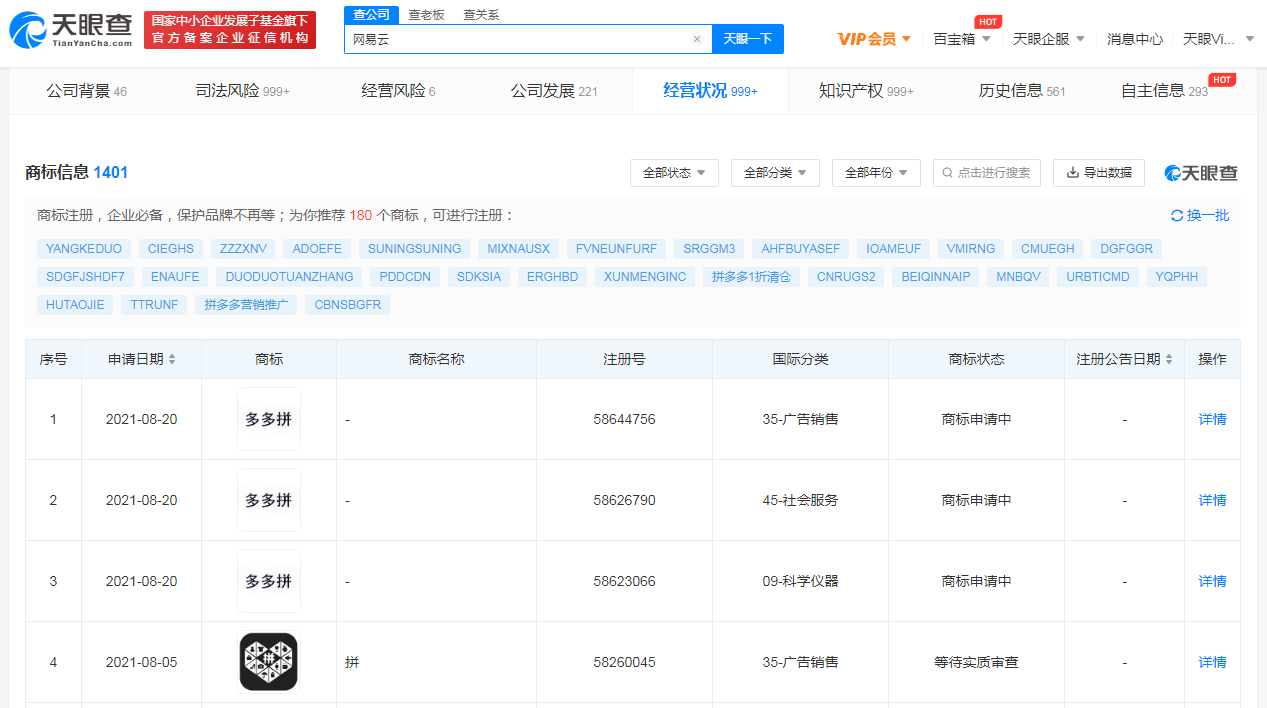Click the 天眼查 watermark logo above the table
The width and height of the screenshot is (1267, 708).
tap(1200, 172)
